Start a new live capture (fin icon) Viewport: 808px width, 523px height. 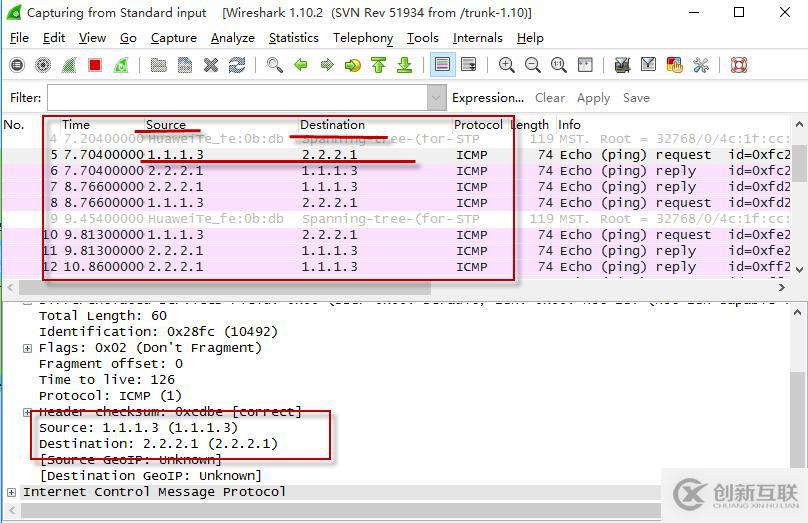pos(69,65)
